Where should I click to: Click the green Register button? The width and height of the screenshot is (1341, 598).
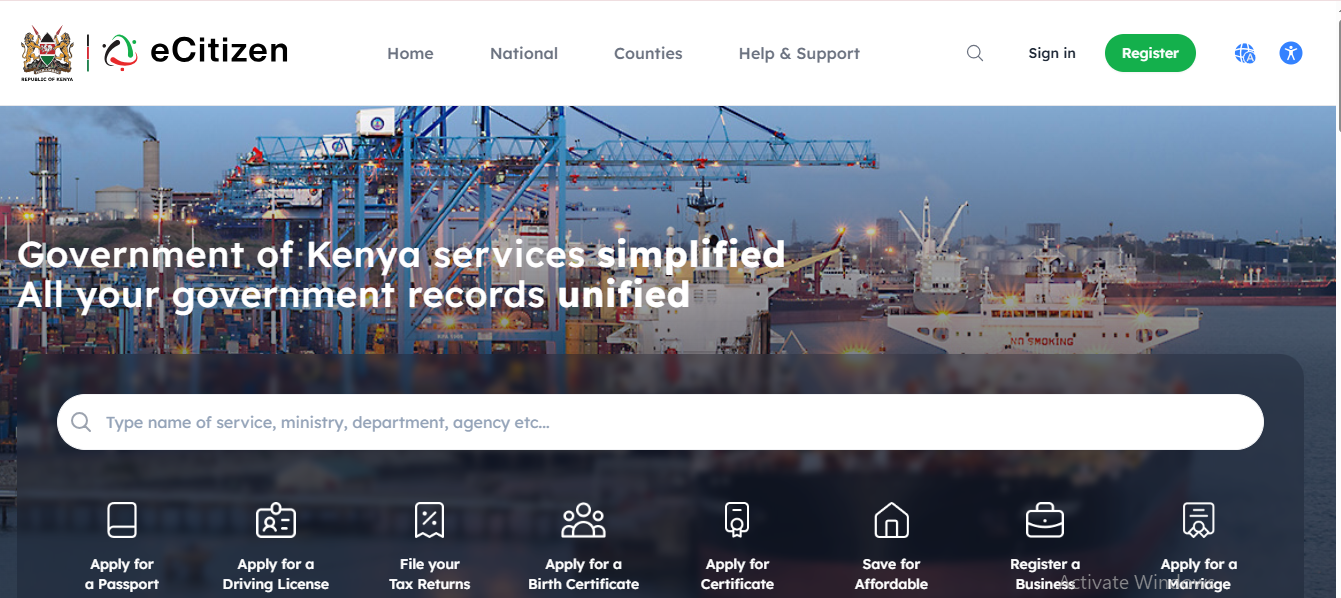click(x=1150, y=53)
